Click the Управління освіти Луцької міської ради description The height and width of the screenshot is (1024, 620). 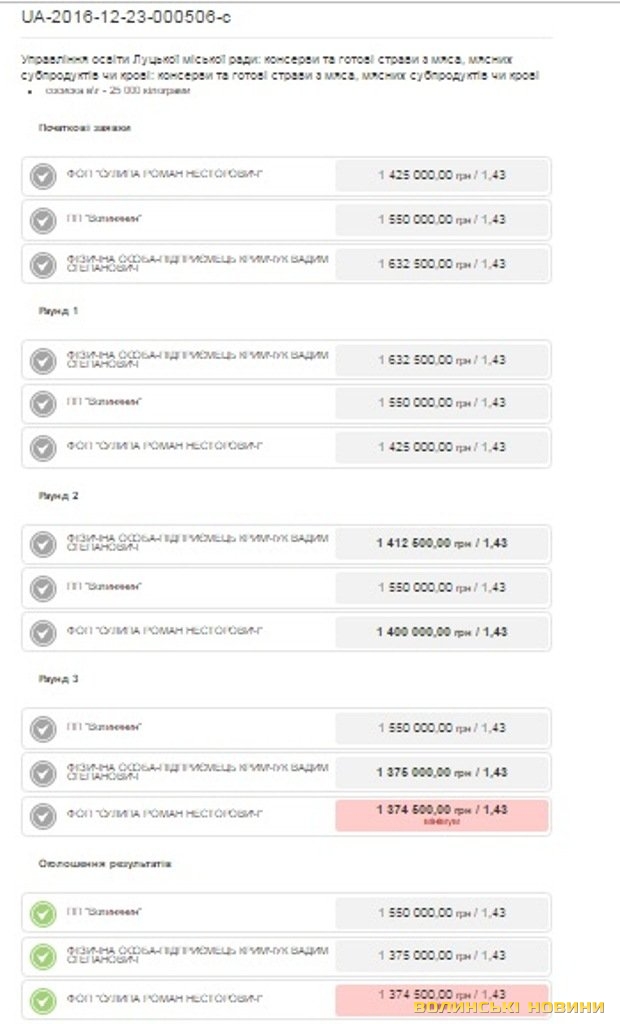coord(280,68)
